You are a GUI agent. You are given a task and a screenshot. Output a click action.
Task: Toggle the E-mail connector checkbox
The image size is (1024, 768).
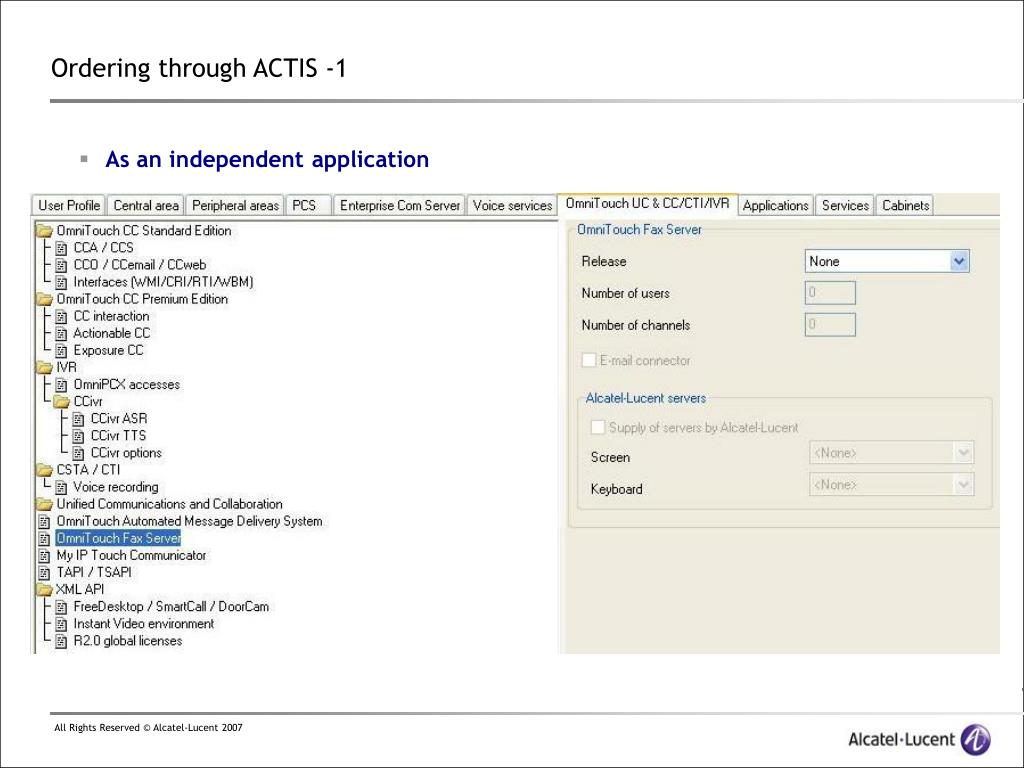tap(588, 360)
